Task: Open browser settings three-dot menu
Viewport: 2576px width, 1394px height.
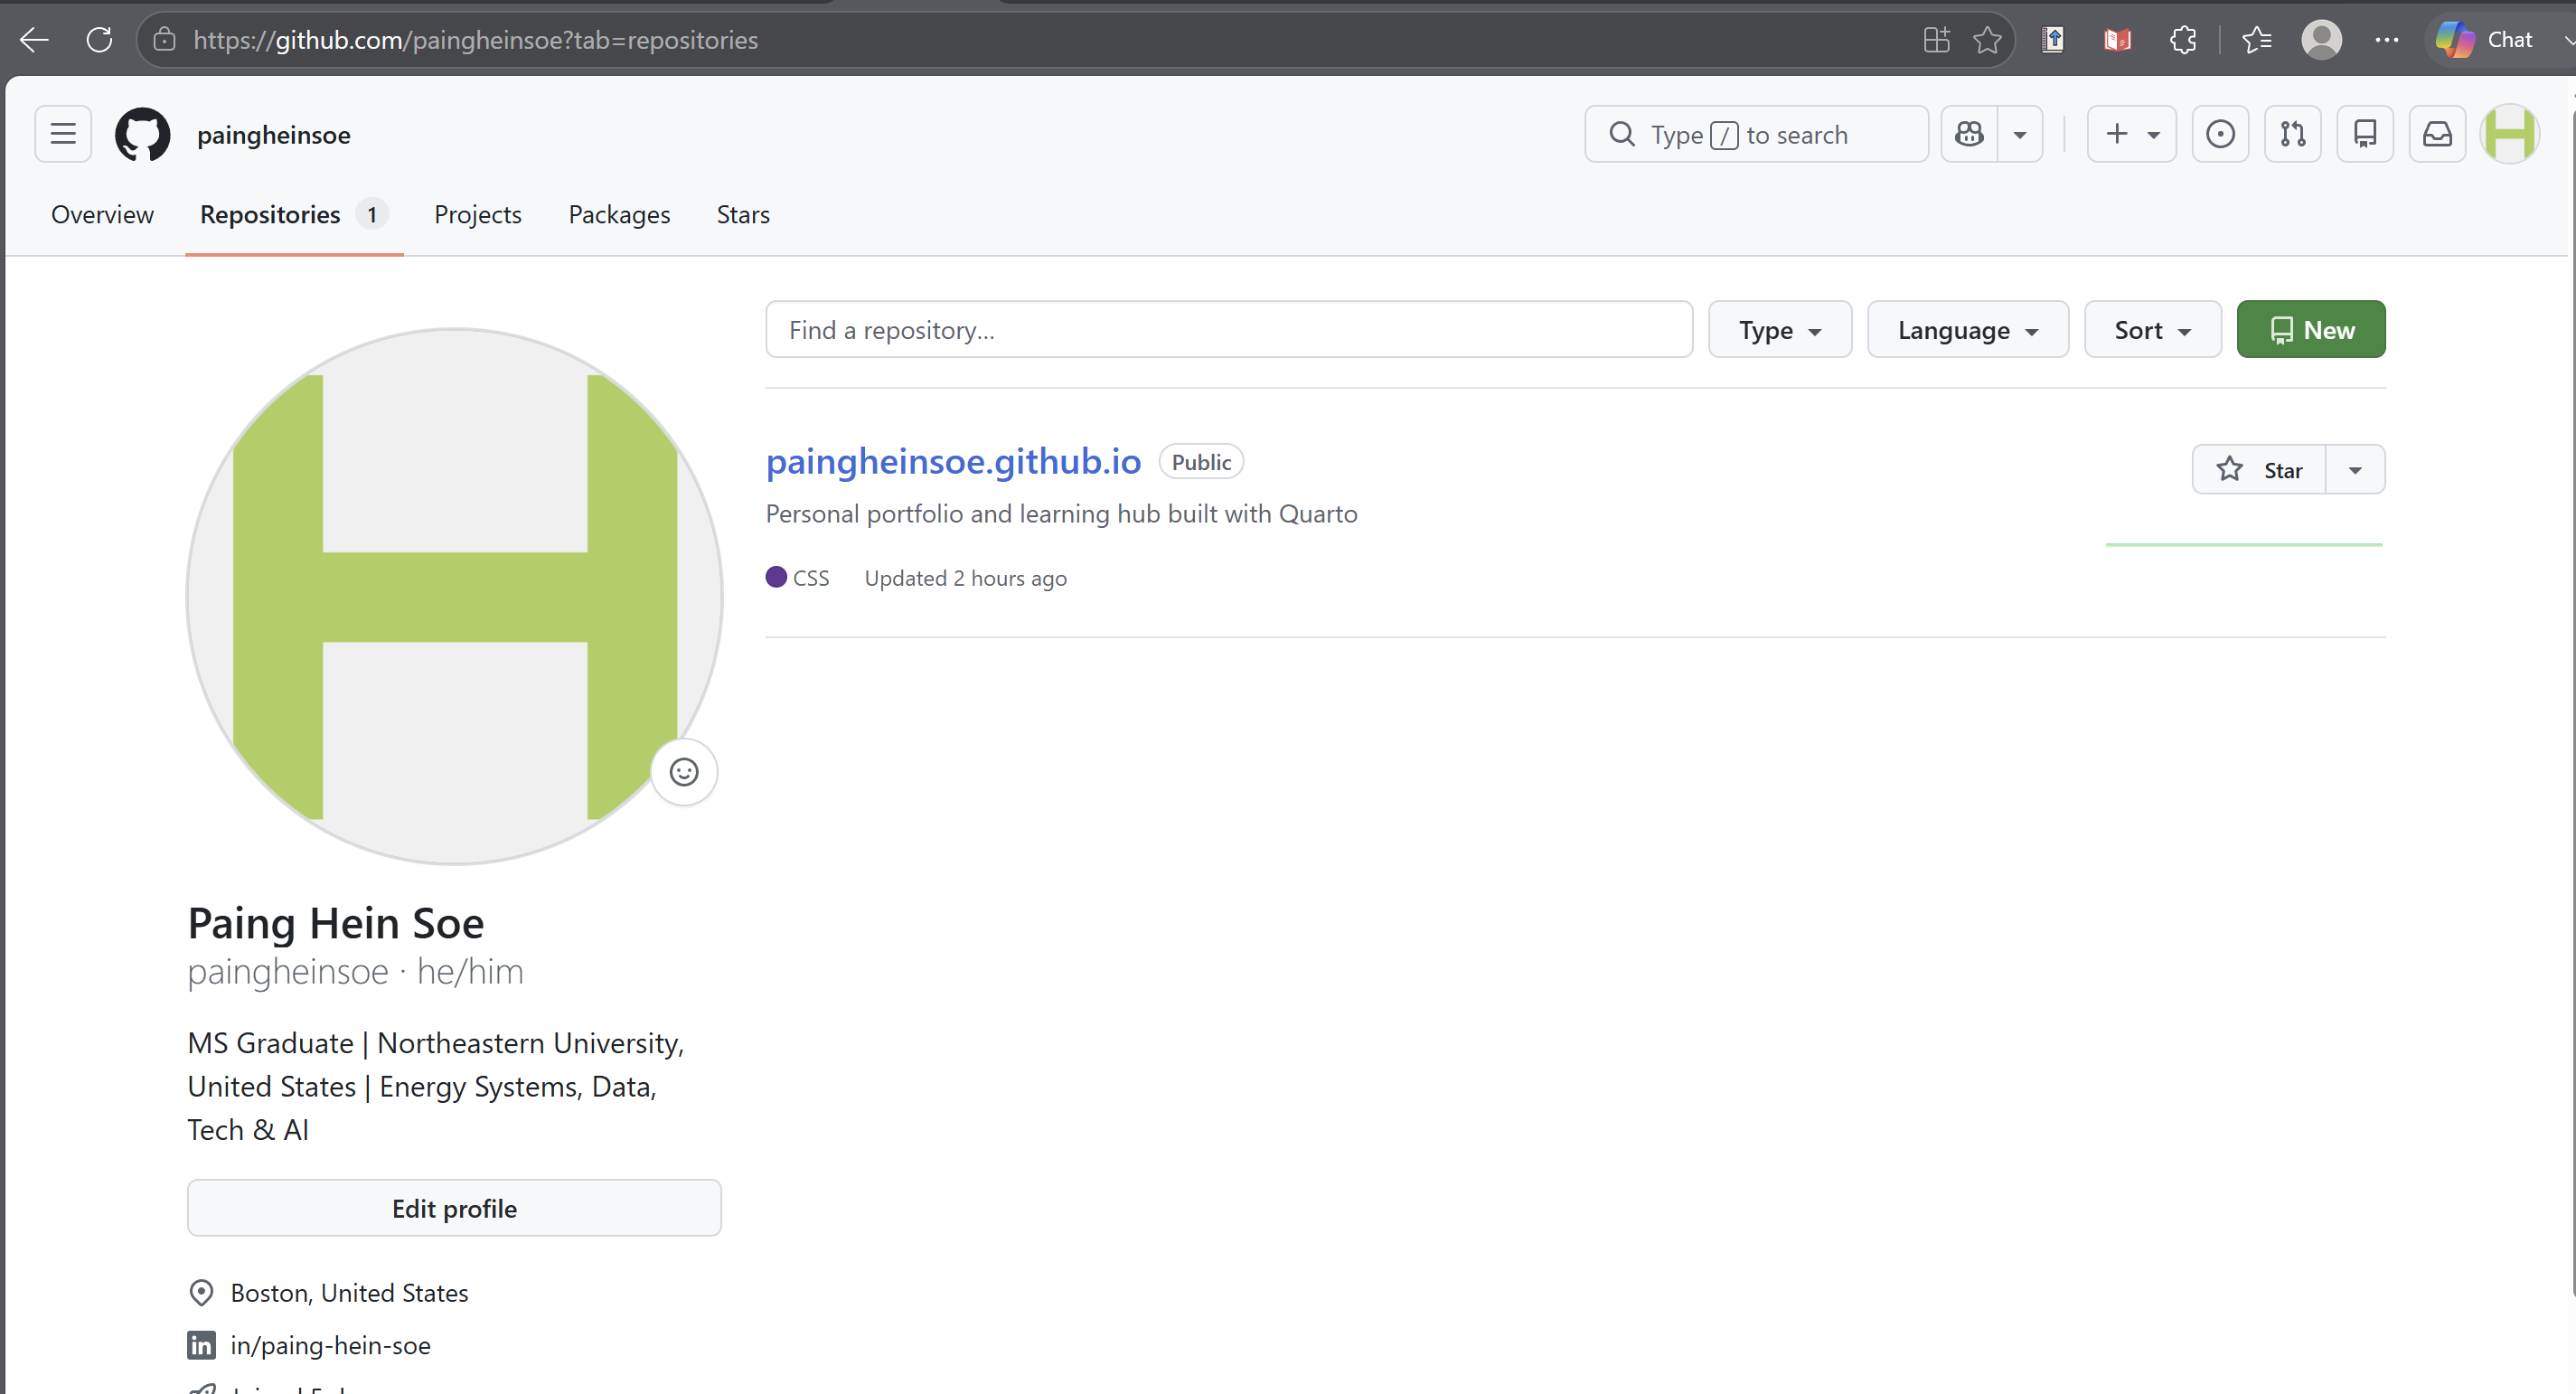Action: pyautogui.click(x=2387, y=40)
